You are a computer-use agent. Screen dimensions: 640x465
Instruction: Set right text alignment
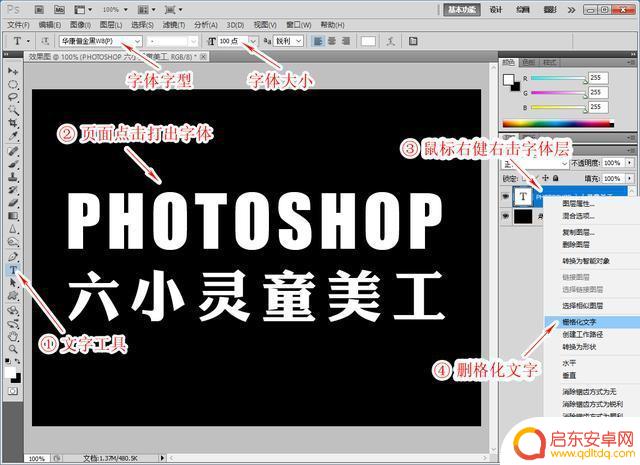pyautogui.click(x=346, y=41)
